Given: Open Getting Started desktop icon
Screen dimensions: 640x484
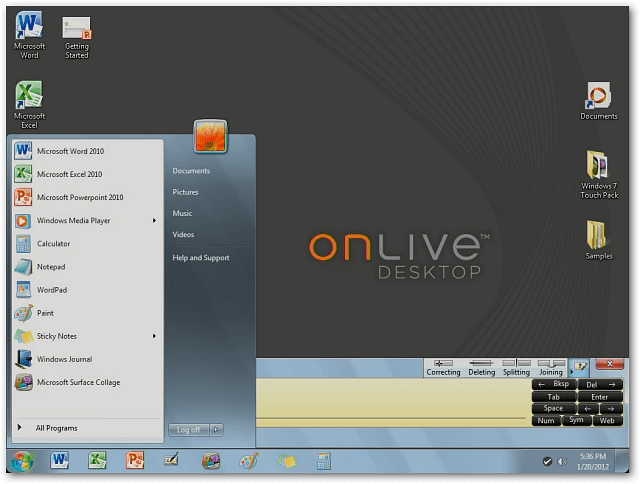Looking at the screenshot, I should coord(77,38).
